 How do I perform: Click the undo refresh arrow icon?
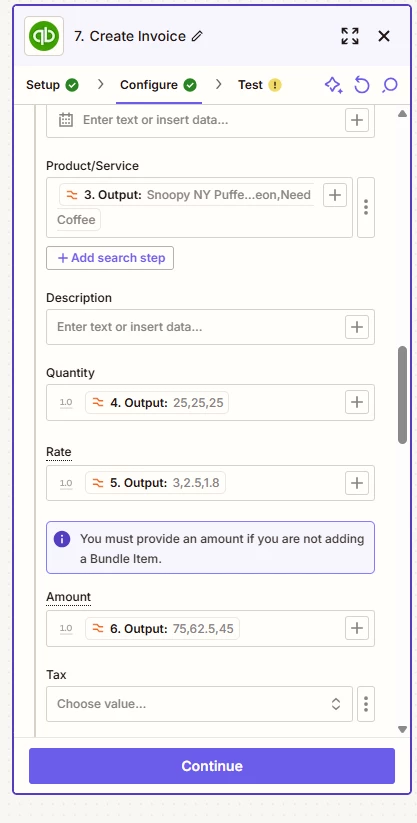point(362,85)
